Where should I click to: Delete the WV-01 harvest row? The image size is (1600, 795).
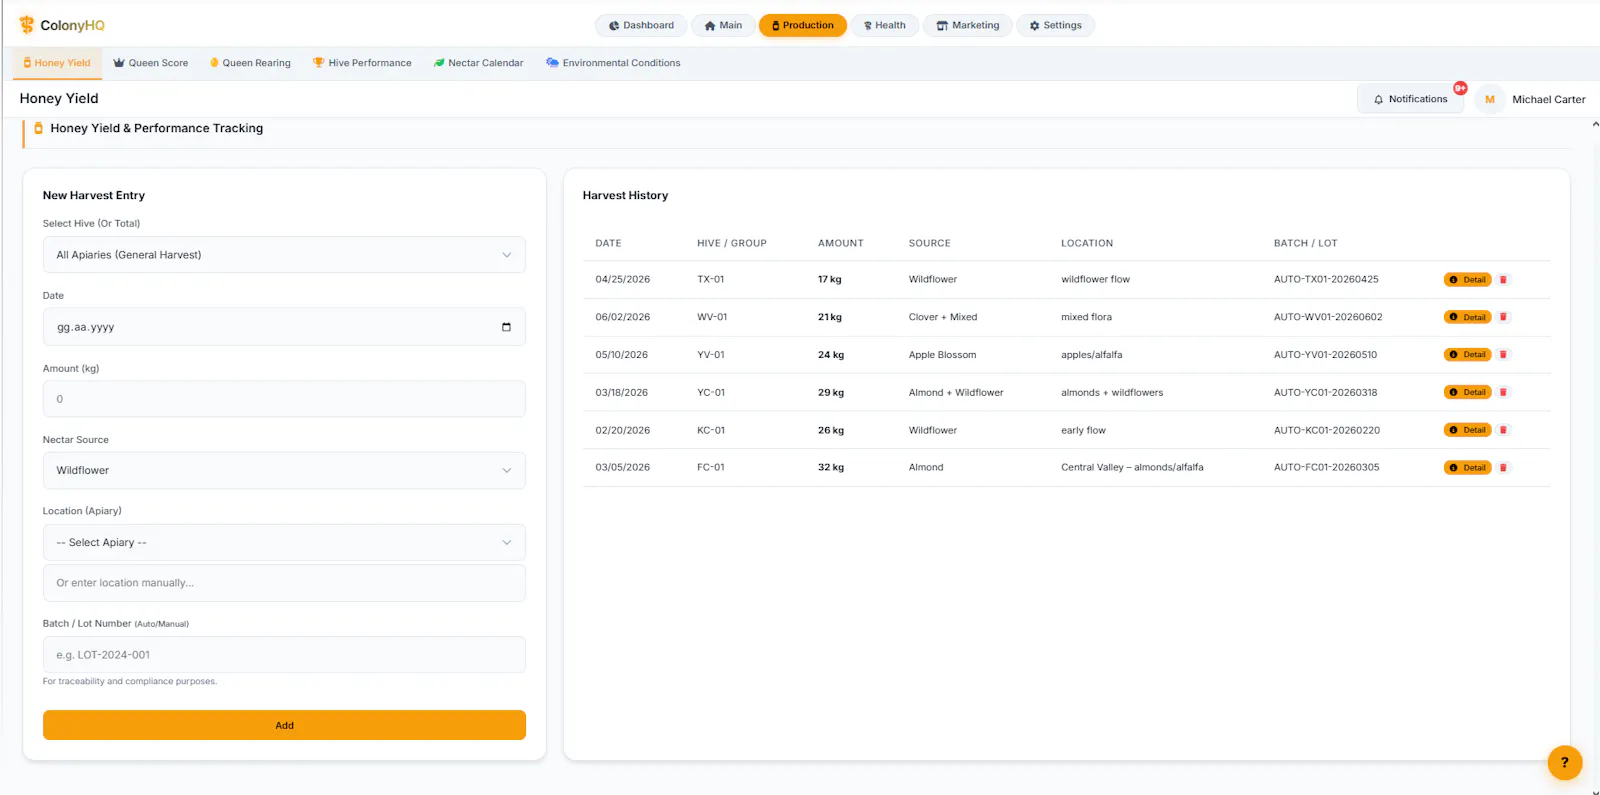pos(1503,317)
